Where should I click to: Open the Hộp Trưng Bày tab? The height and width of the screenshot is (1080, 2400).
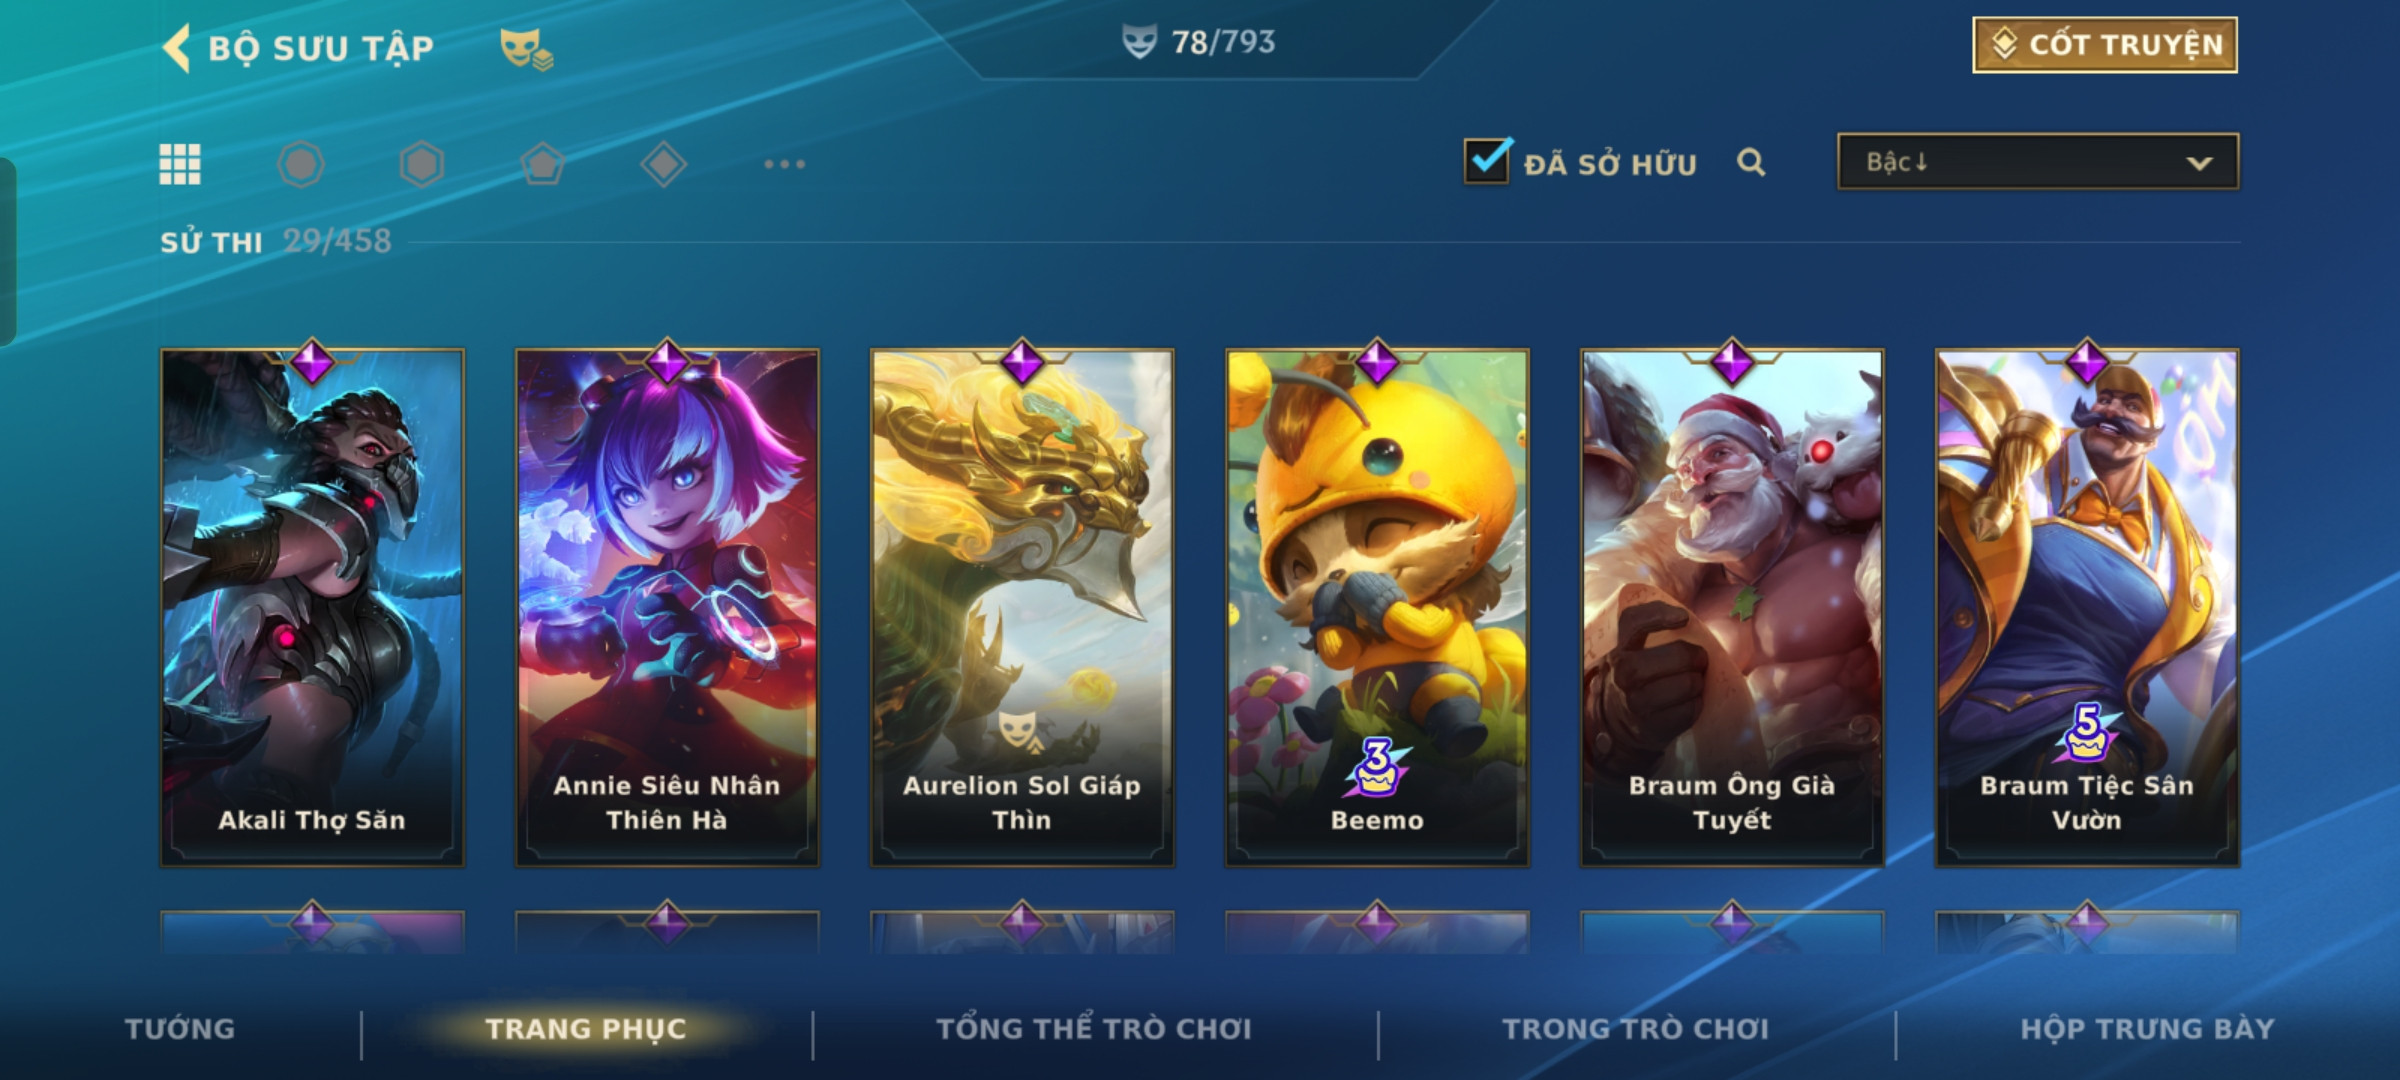[2147, 1029]
